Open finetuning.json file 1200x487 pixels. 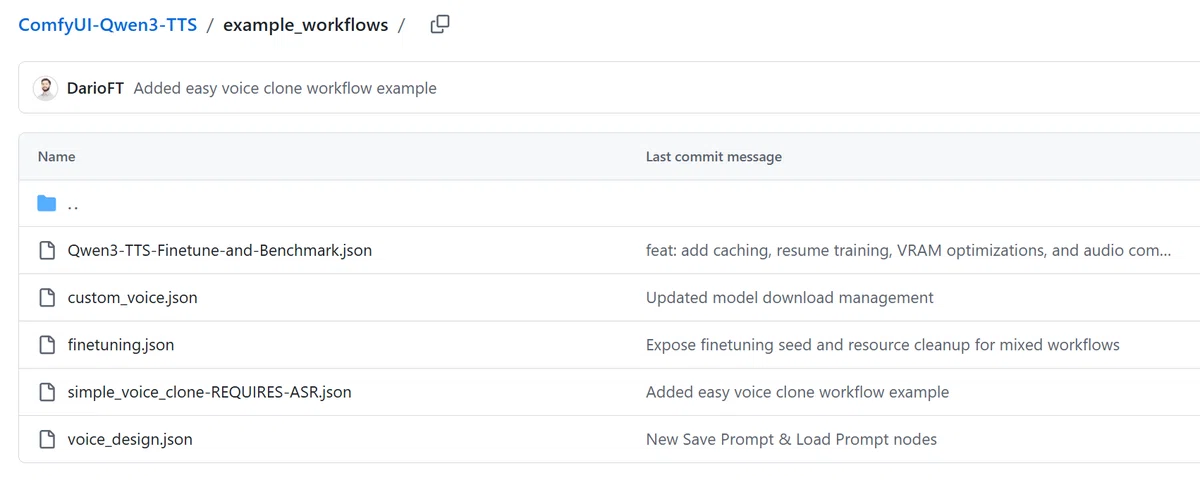[x=121, y=345]
